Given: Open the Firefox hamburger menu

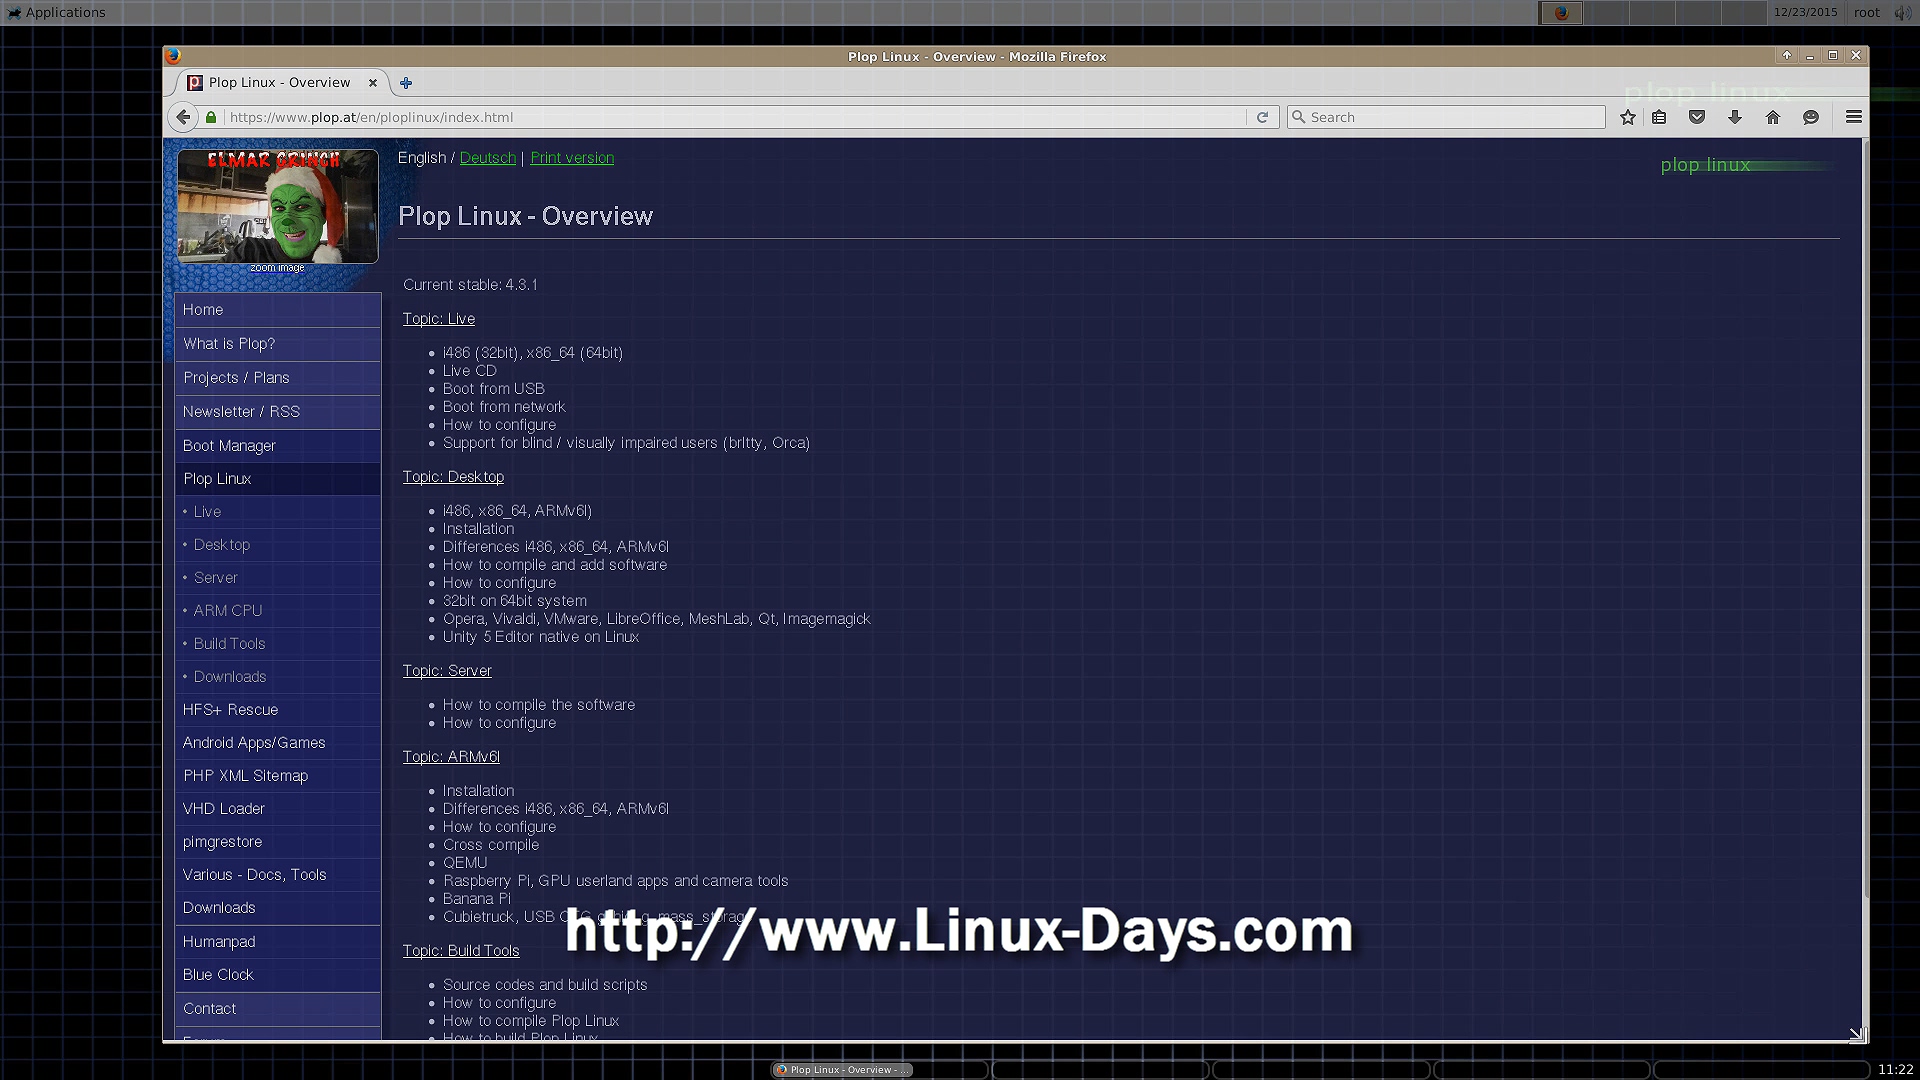Looking at the screenshot, I should pyautogui.click(x=1853, y=117).
